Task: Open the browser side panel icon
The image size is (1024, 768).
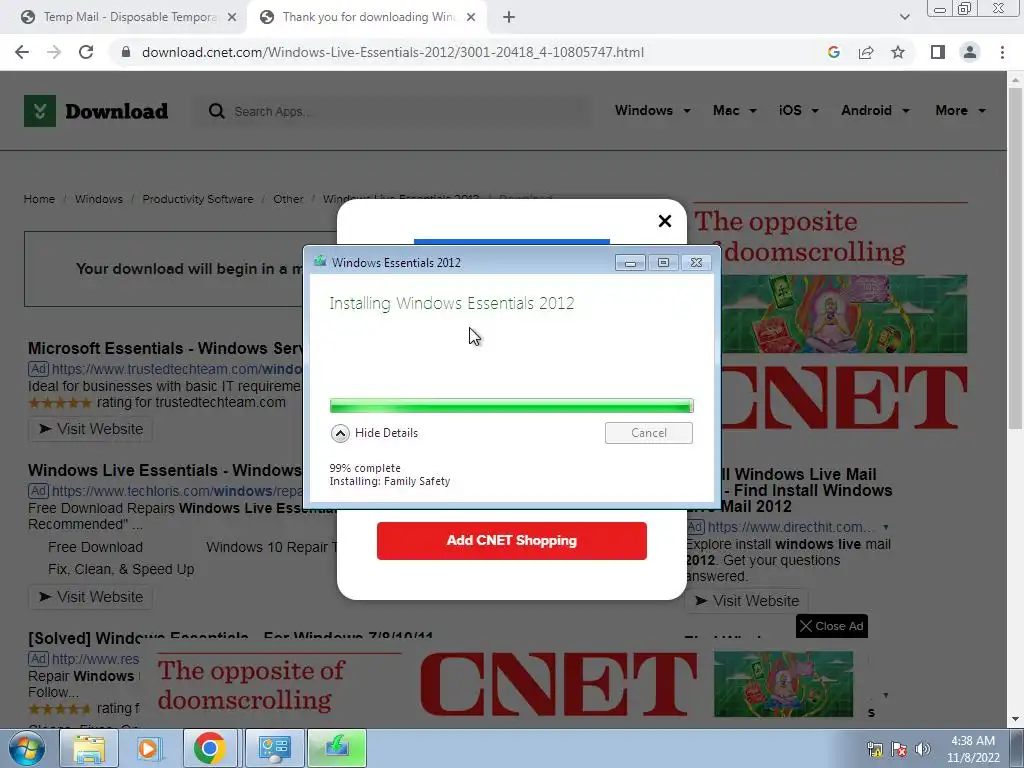Action: click(938, 52)
